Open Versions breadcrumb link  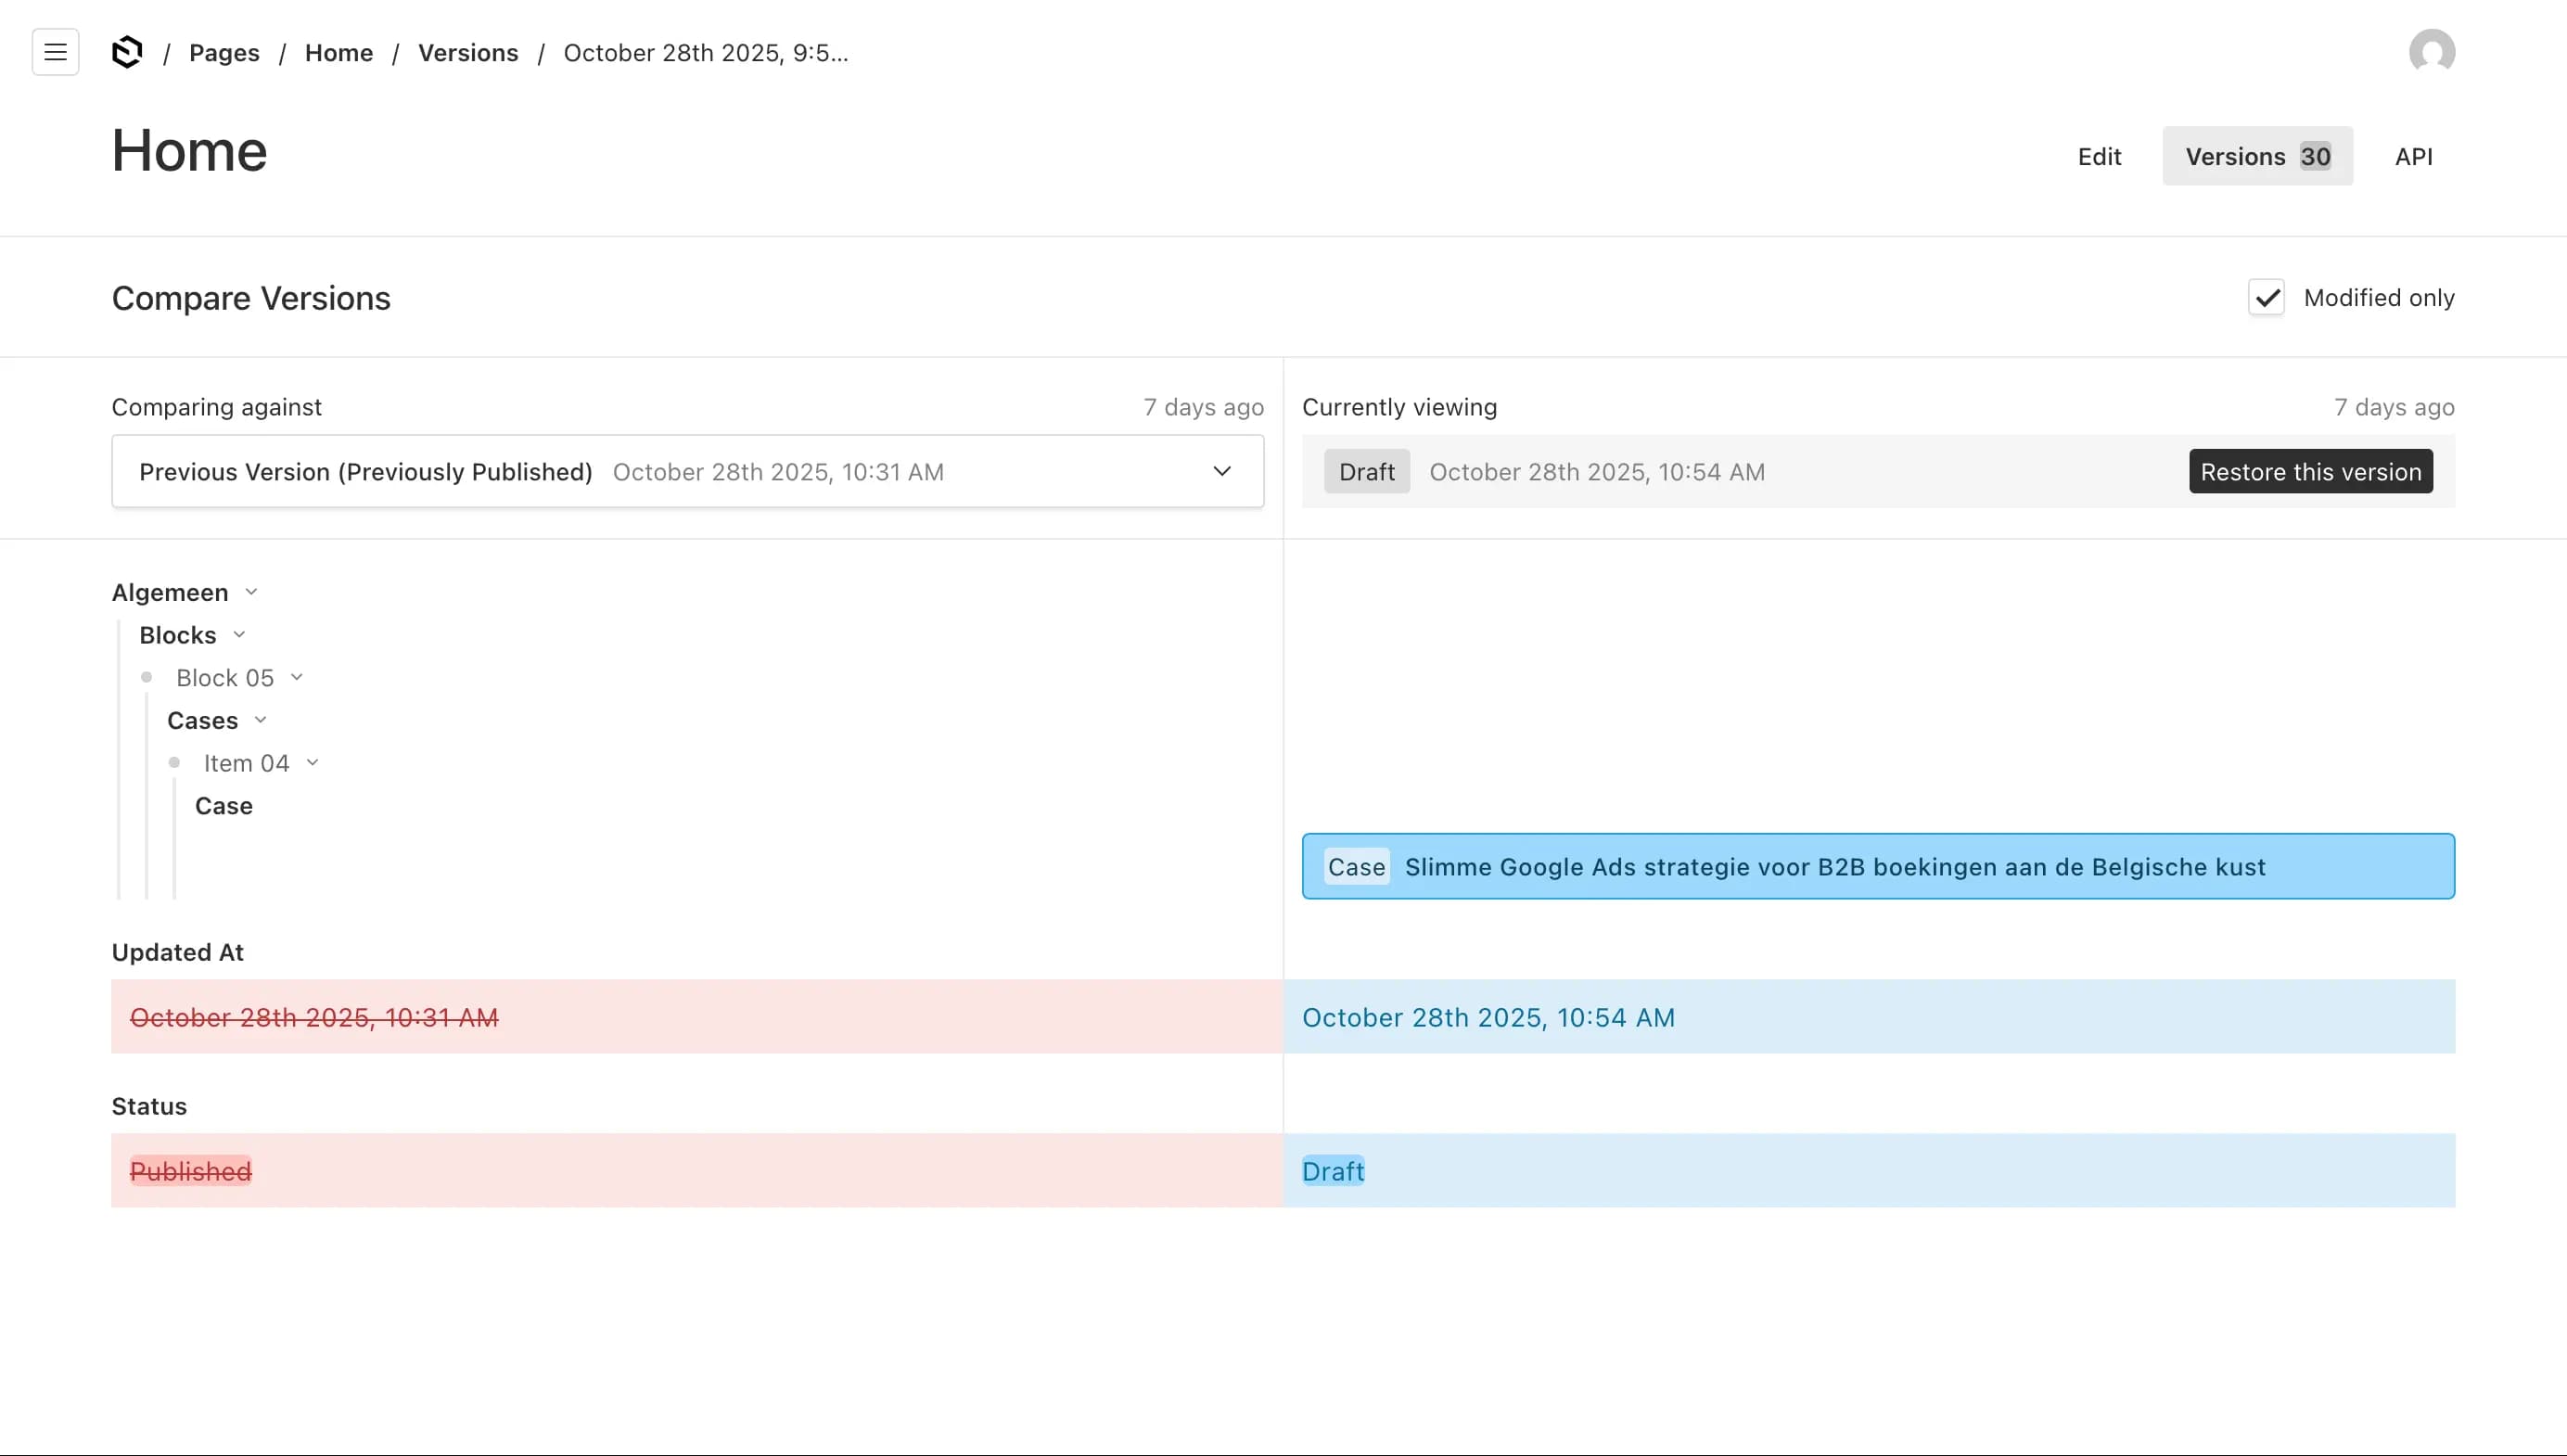tap(468, 53)
